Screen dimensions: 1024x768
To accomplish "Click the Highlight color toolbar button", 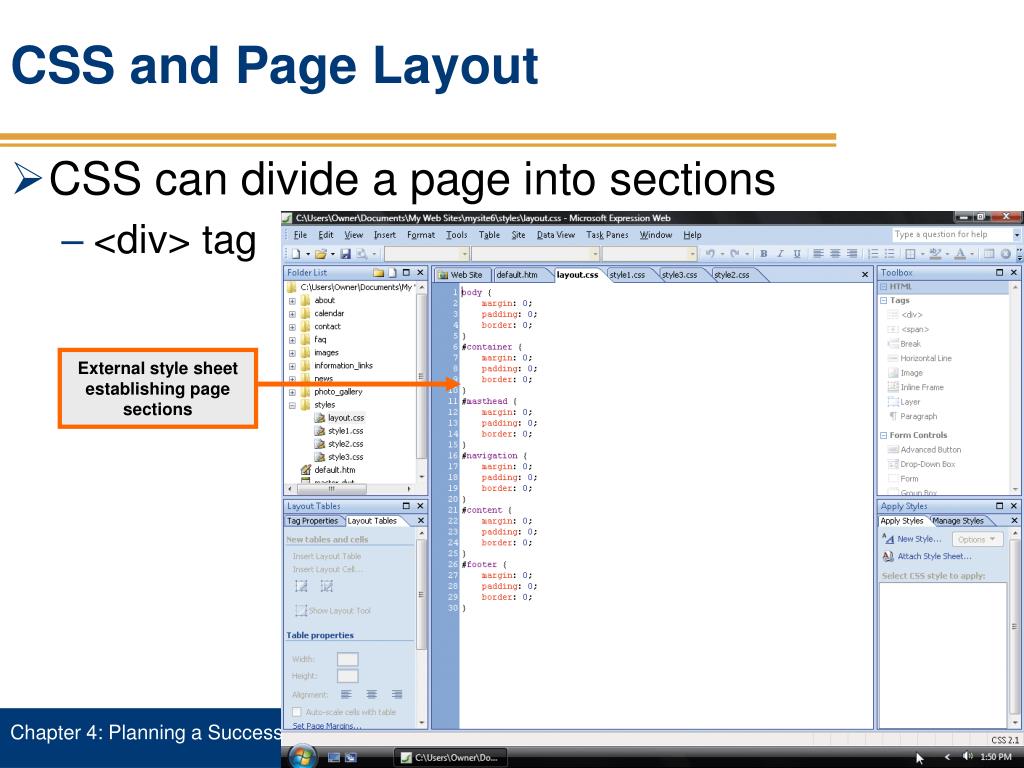I will [935, 253].
